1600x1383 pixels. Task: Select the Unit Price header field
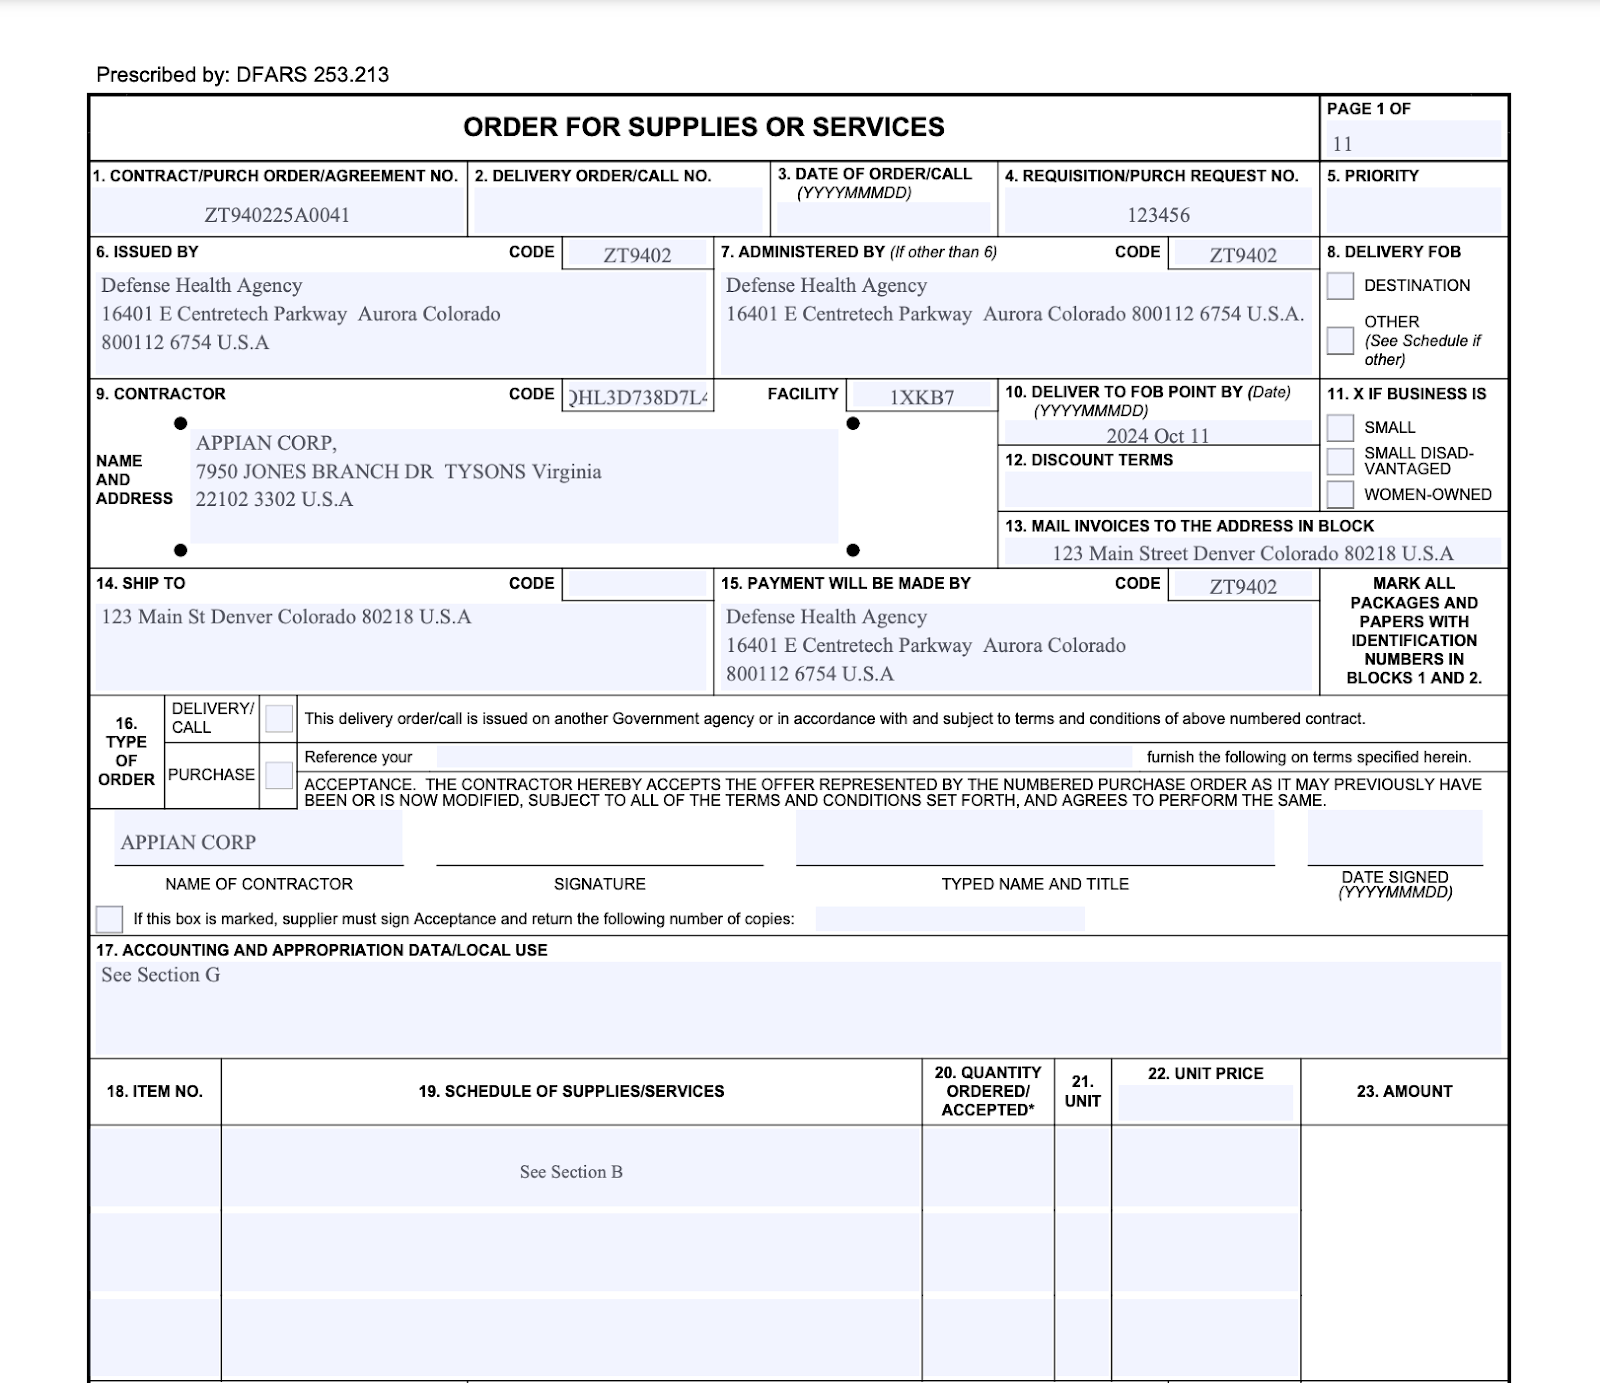point(1205,1103)
